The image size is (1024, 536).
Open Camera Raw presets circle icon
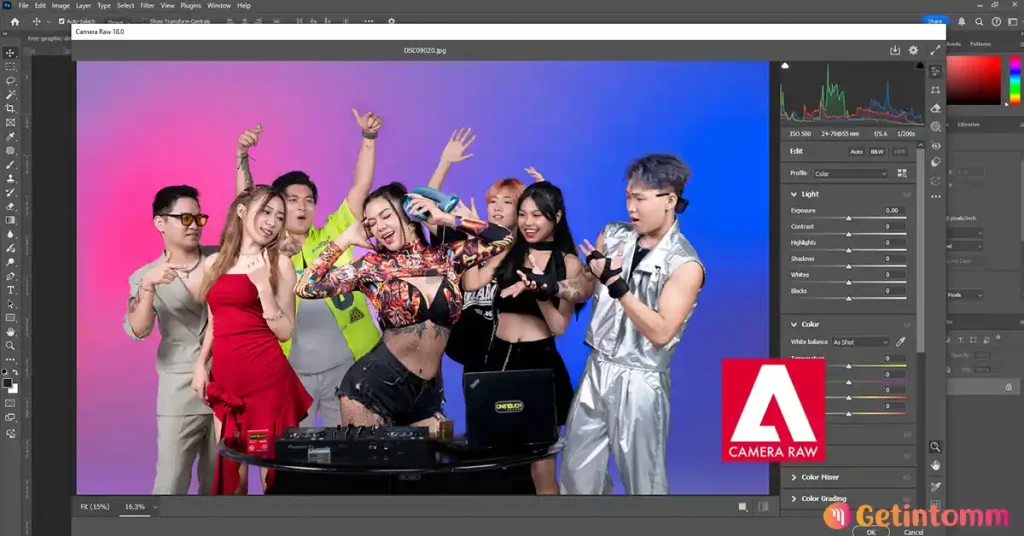coord(935,162)
